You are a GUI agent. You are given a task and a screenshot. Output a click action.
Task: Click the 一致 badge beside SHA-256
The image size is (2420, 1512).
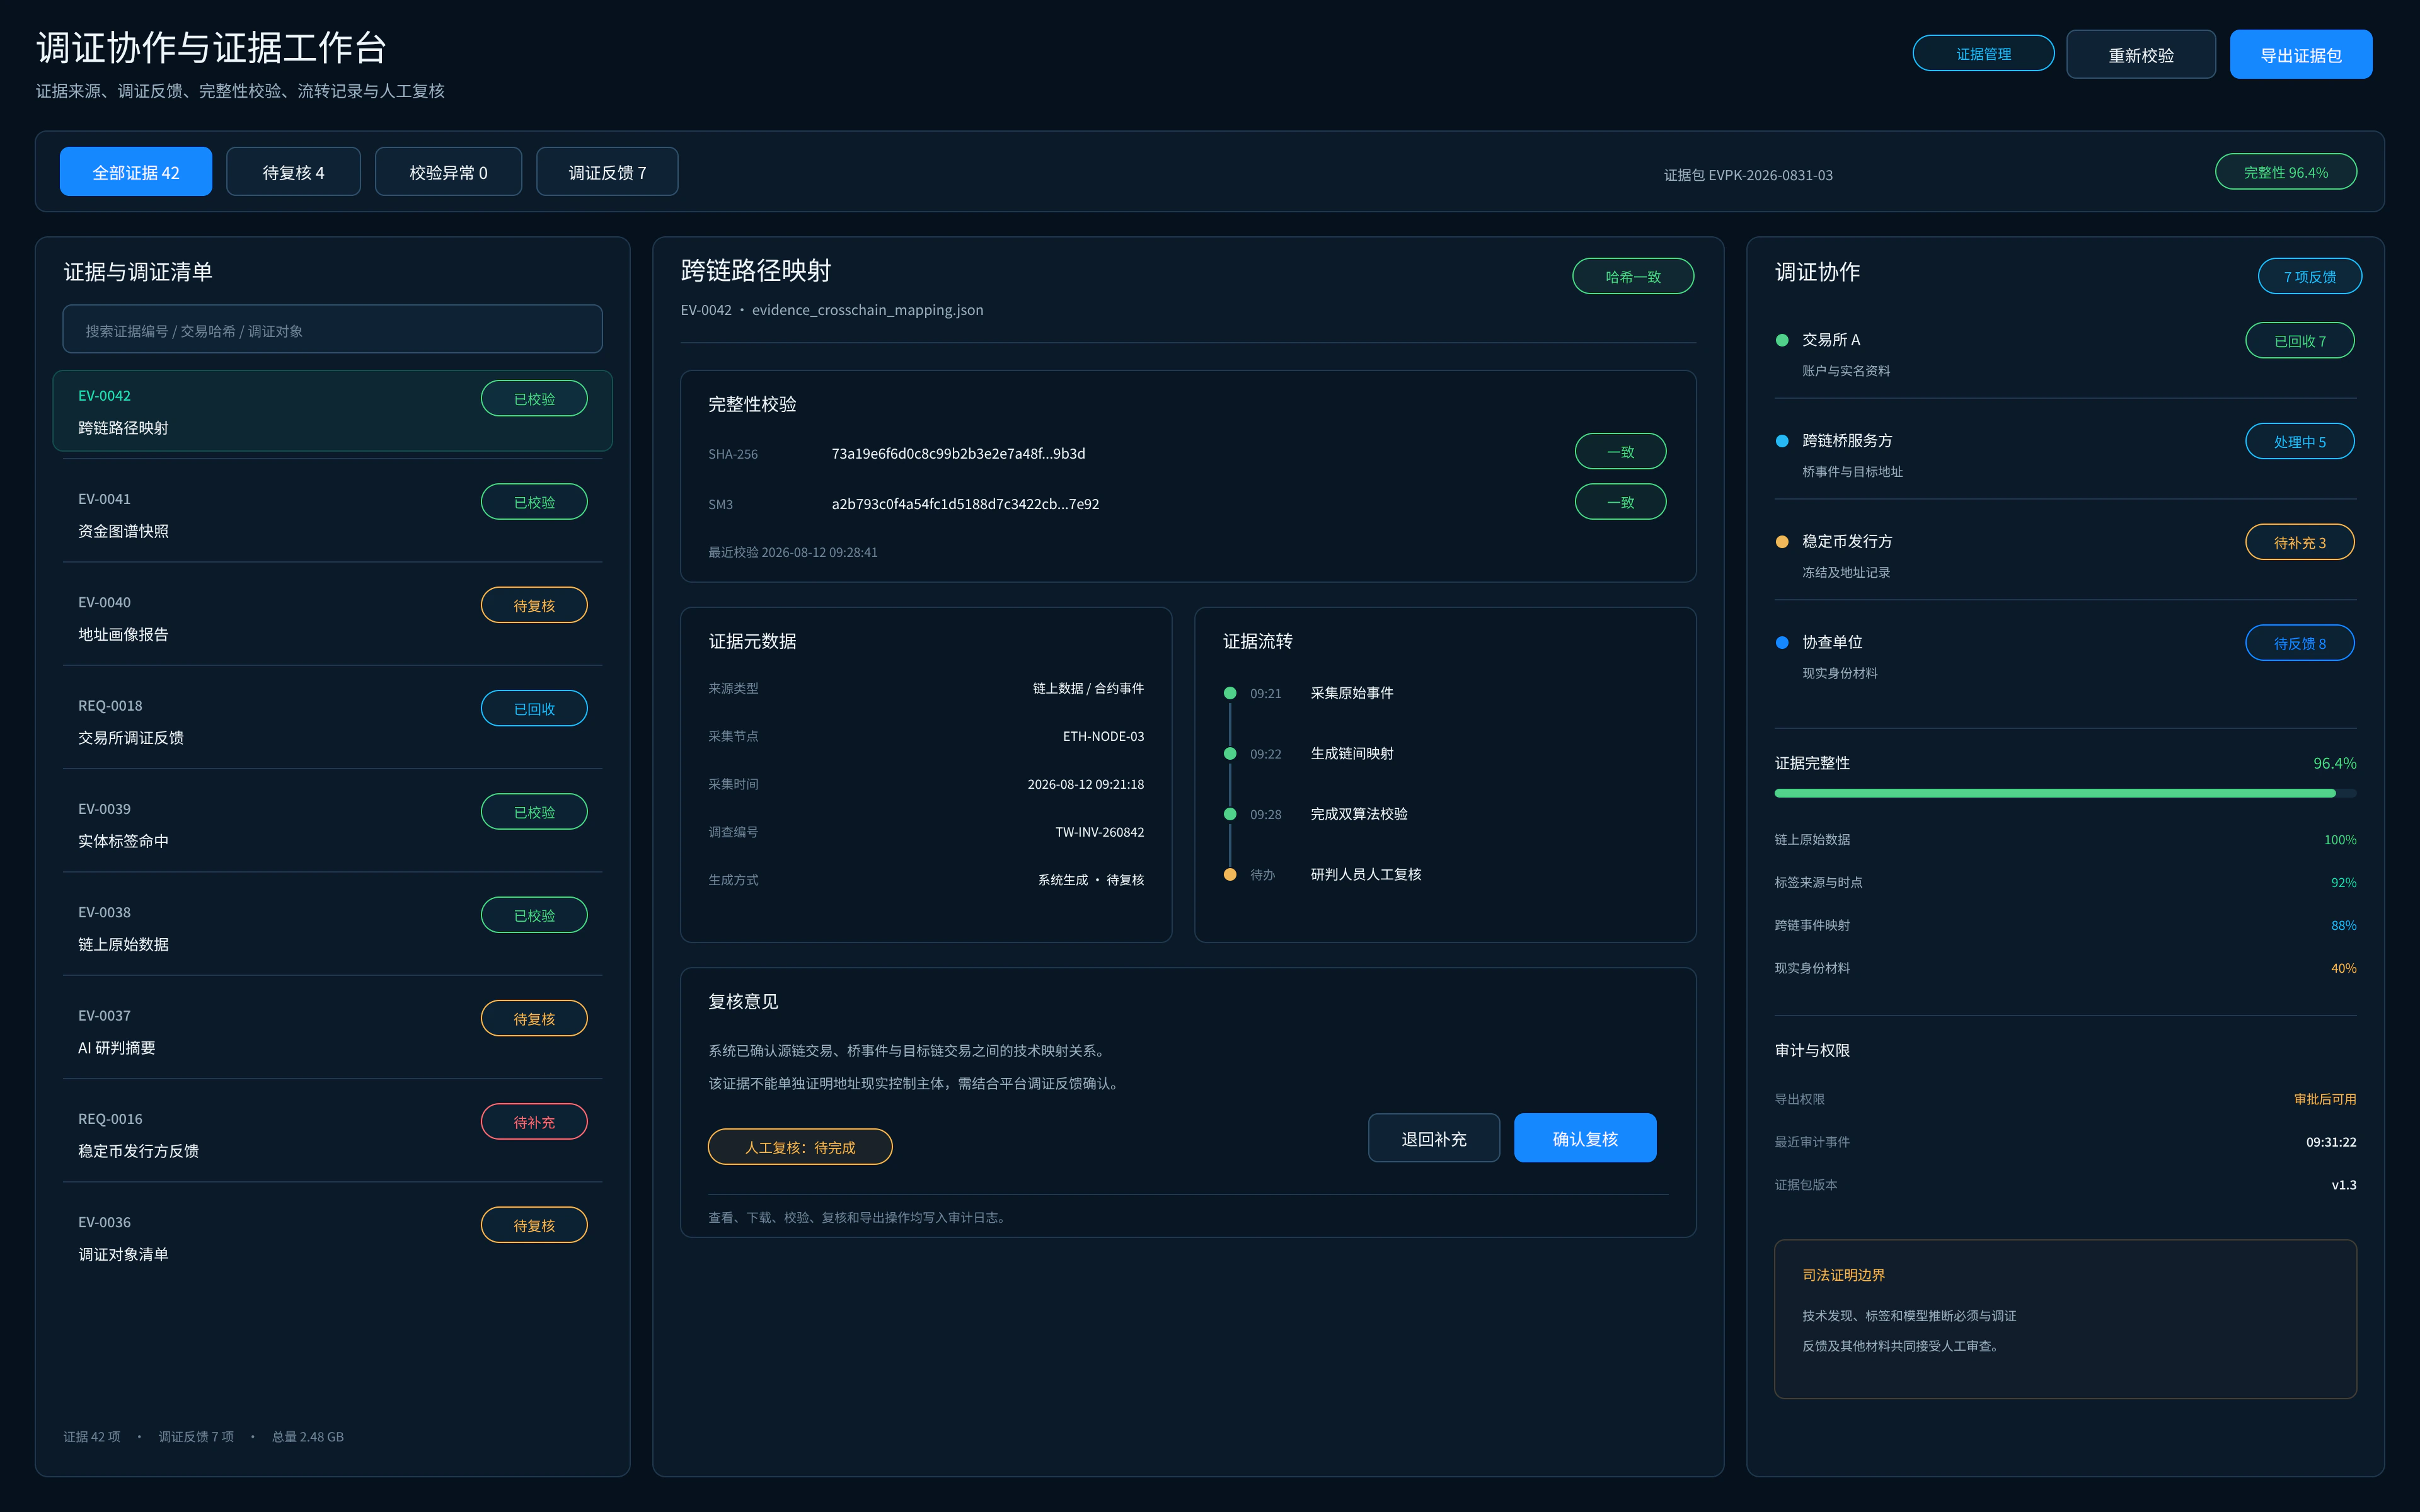point(1620,452)
